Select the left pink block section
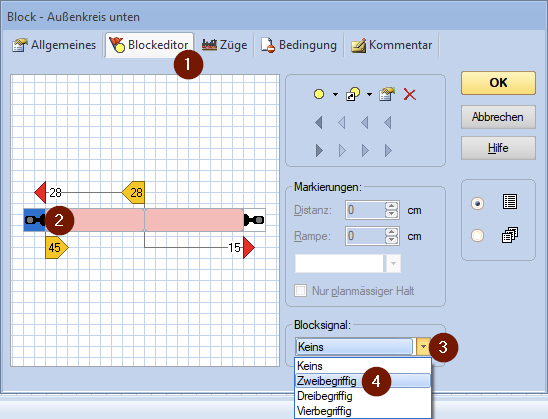 point(95,220)
